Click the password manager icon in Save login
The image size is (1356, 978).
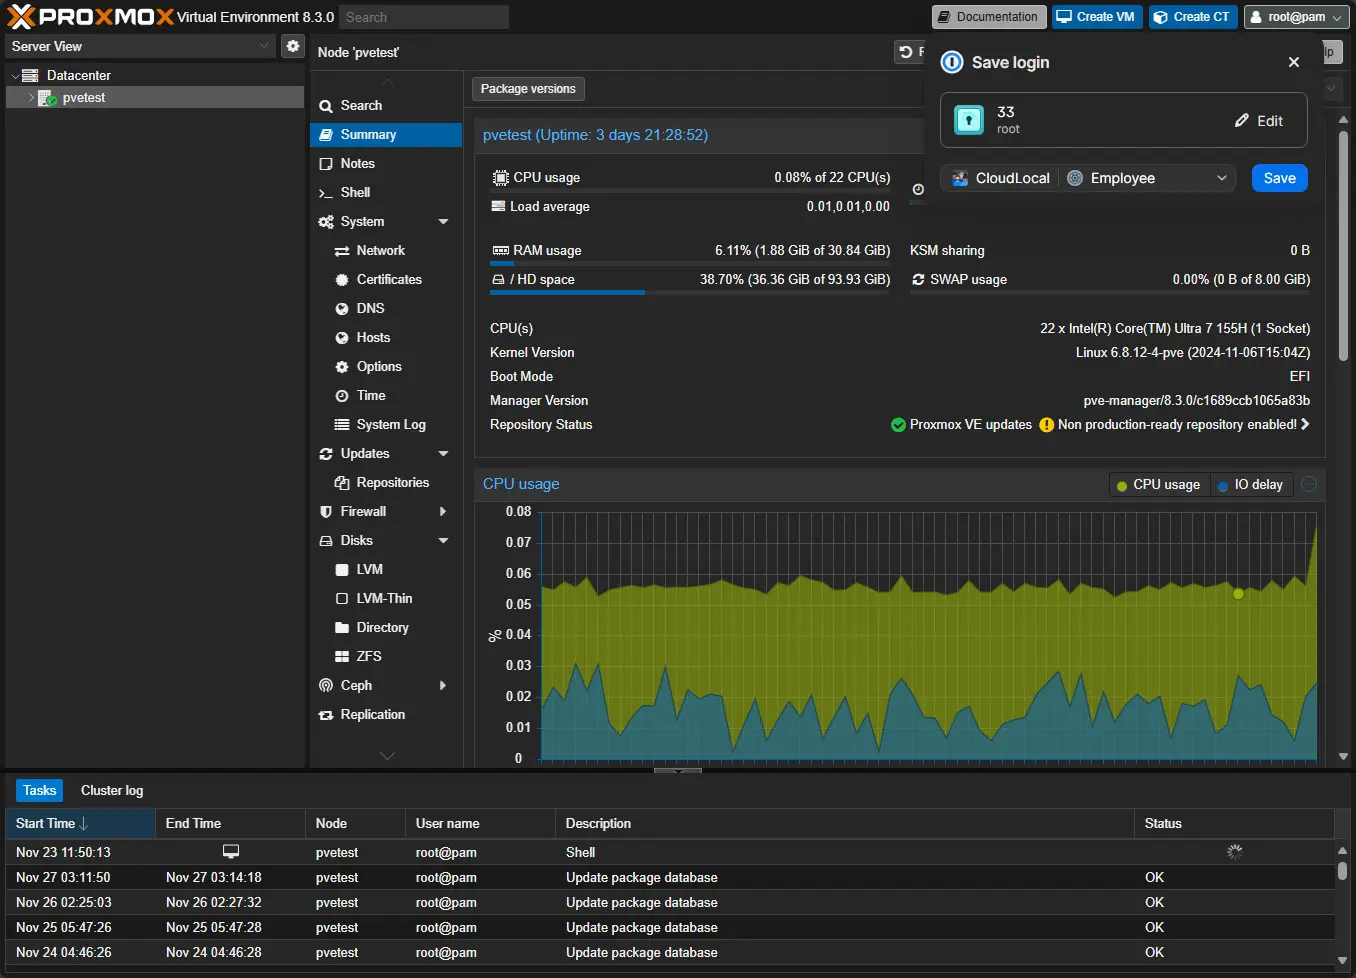tap(951, 62)
